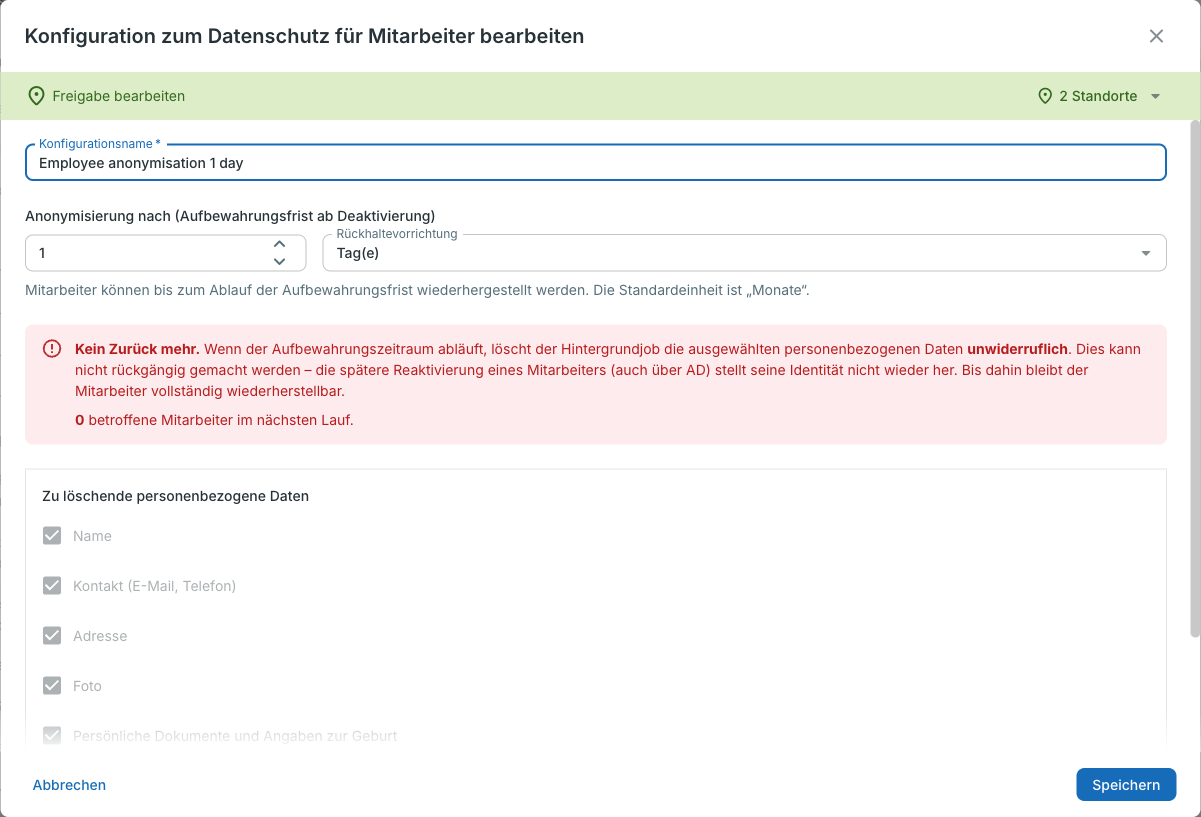Screen dimensions: 1201x817
Task: Click the 'Kein Zurück mehr.' warning heading
Action: point(137,349)
